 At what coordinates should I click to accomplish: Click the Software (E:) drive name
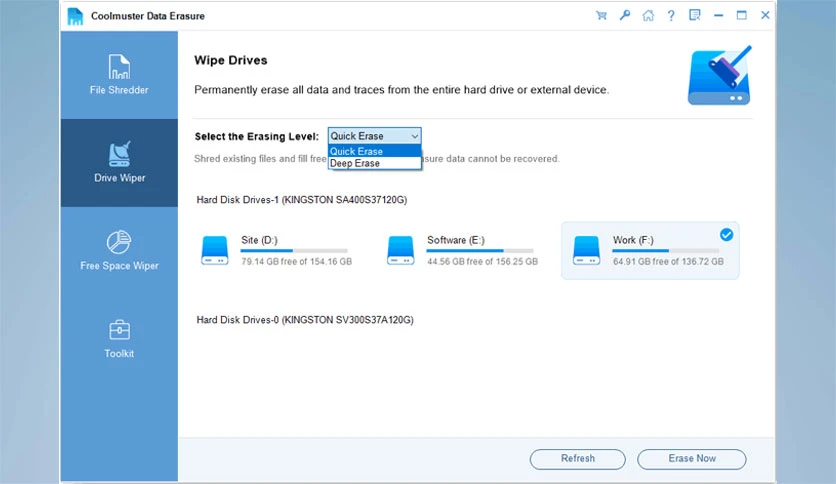pyautogui.click(x=456, y=240)
